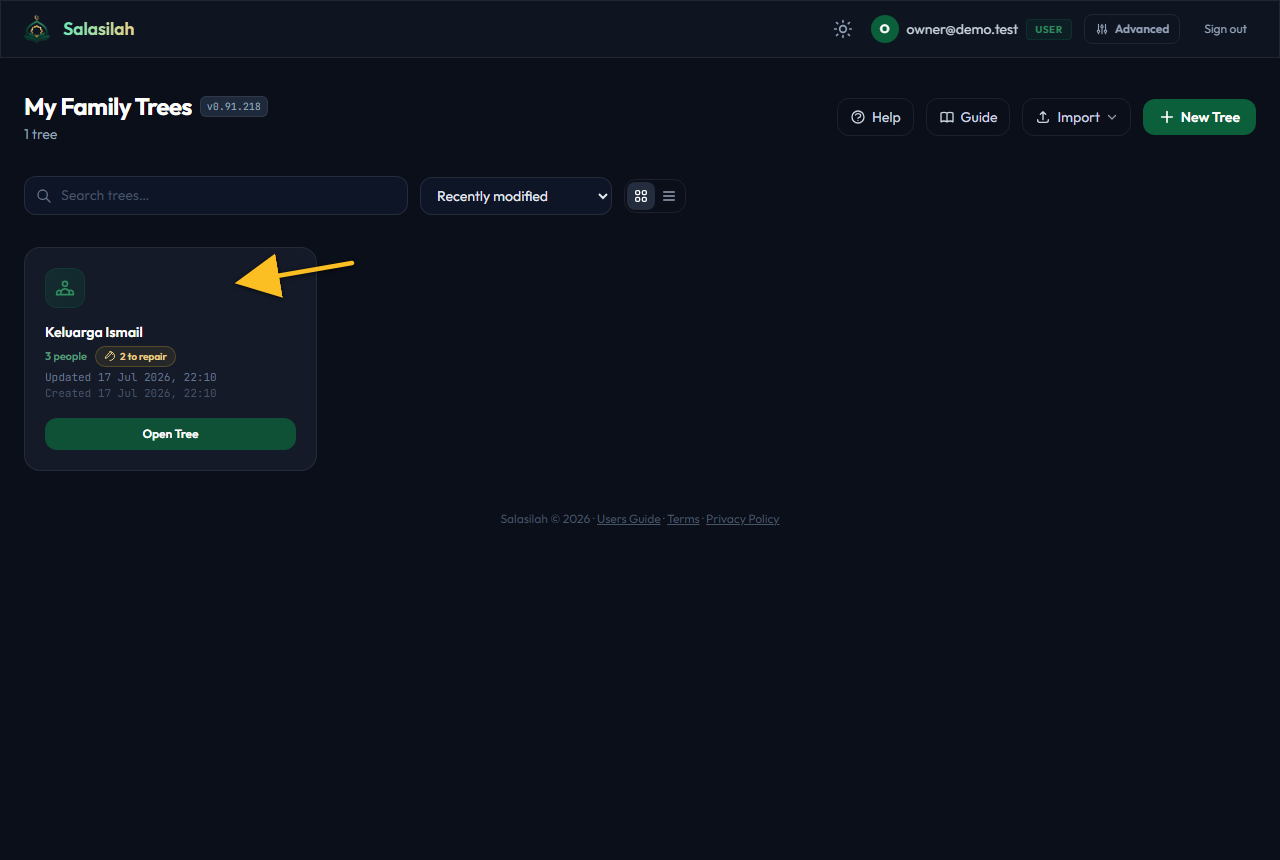Expand the Import dropdown menu
The width and height of the screenshot is (1280, 860).
click(1076, 117)
